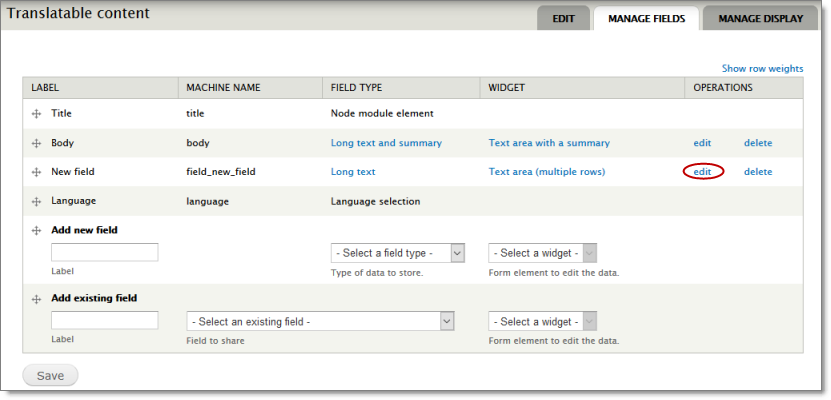Open the 'Select a field type' dropdown
Image resolution: width=831 pixels, height=400 pixels.
[x=397, y=253]
